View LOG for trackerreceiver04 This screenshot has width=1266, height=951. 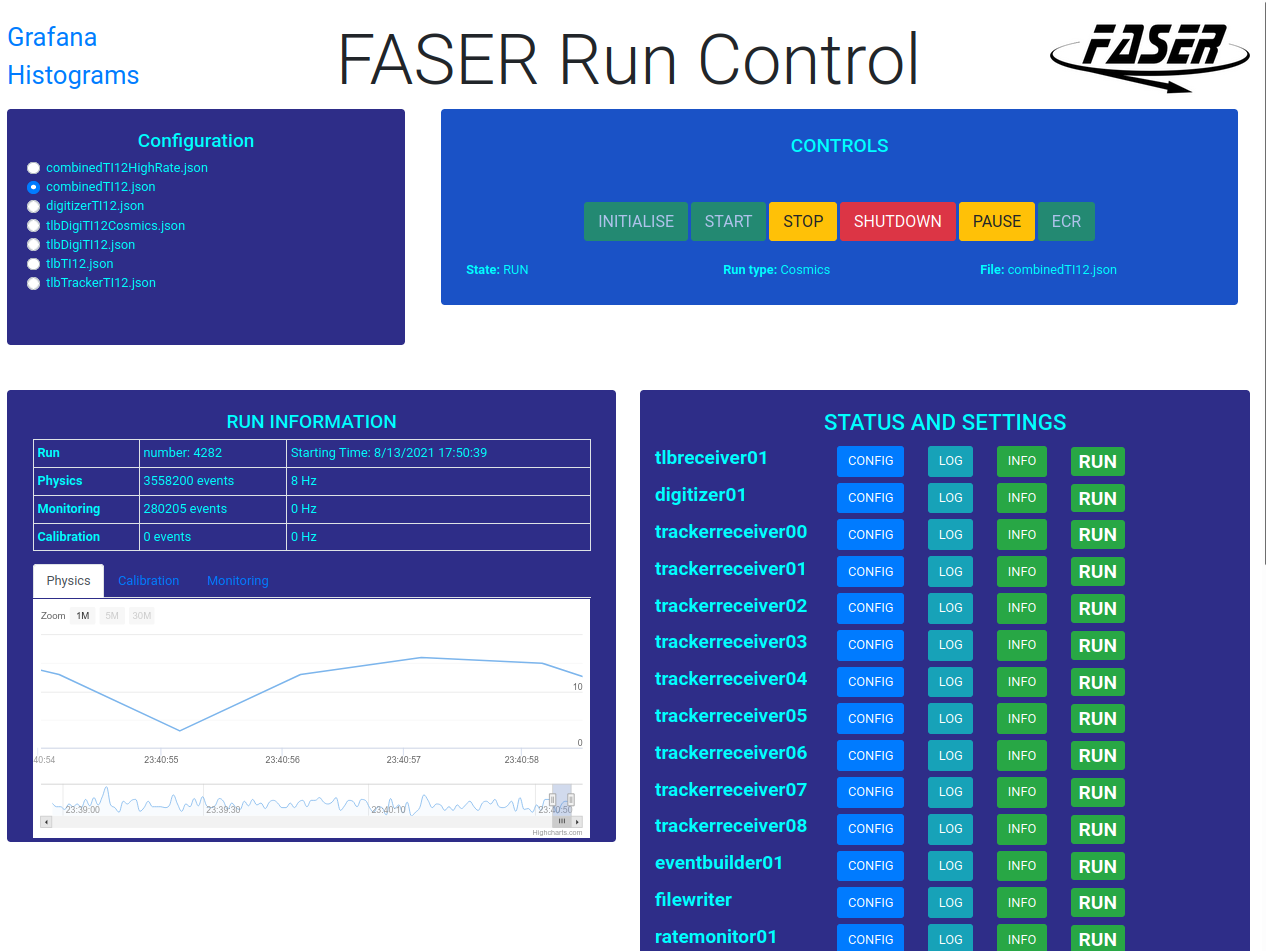click(x=950, y=682)
